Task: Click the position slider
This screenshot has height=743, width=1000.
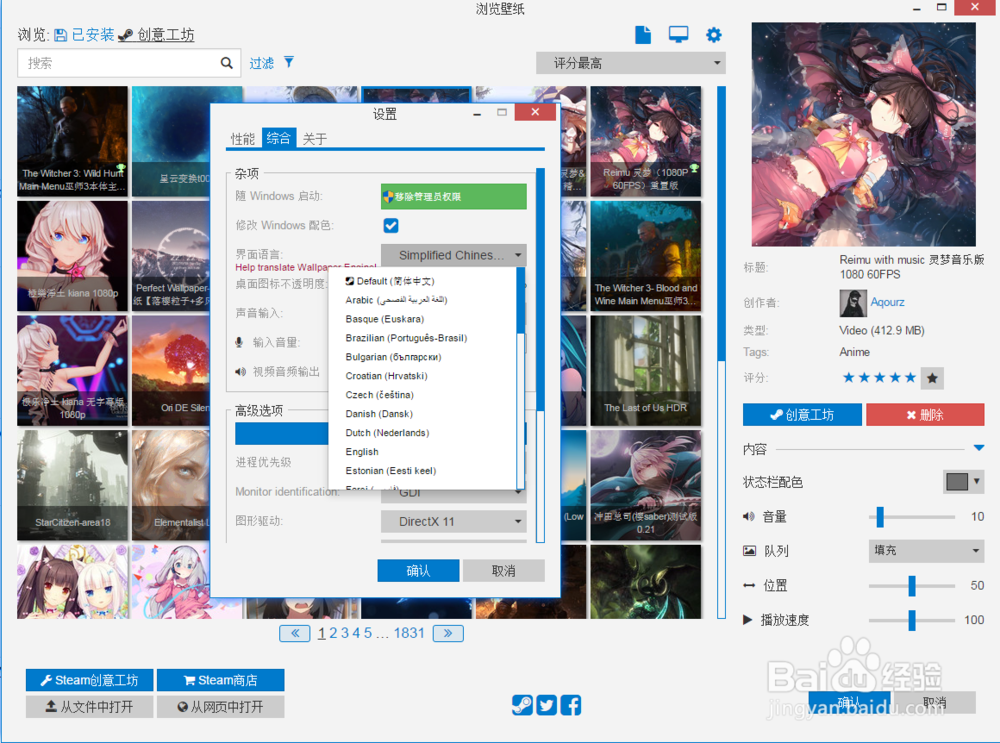Action: (912, 585)
